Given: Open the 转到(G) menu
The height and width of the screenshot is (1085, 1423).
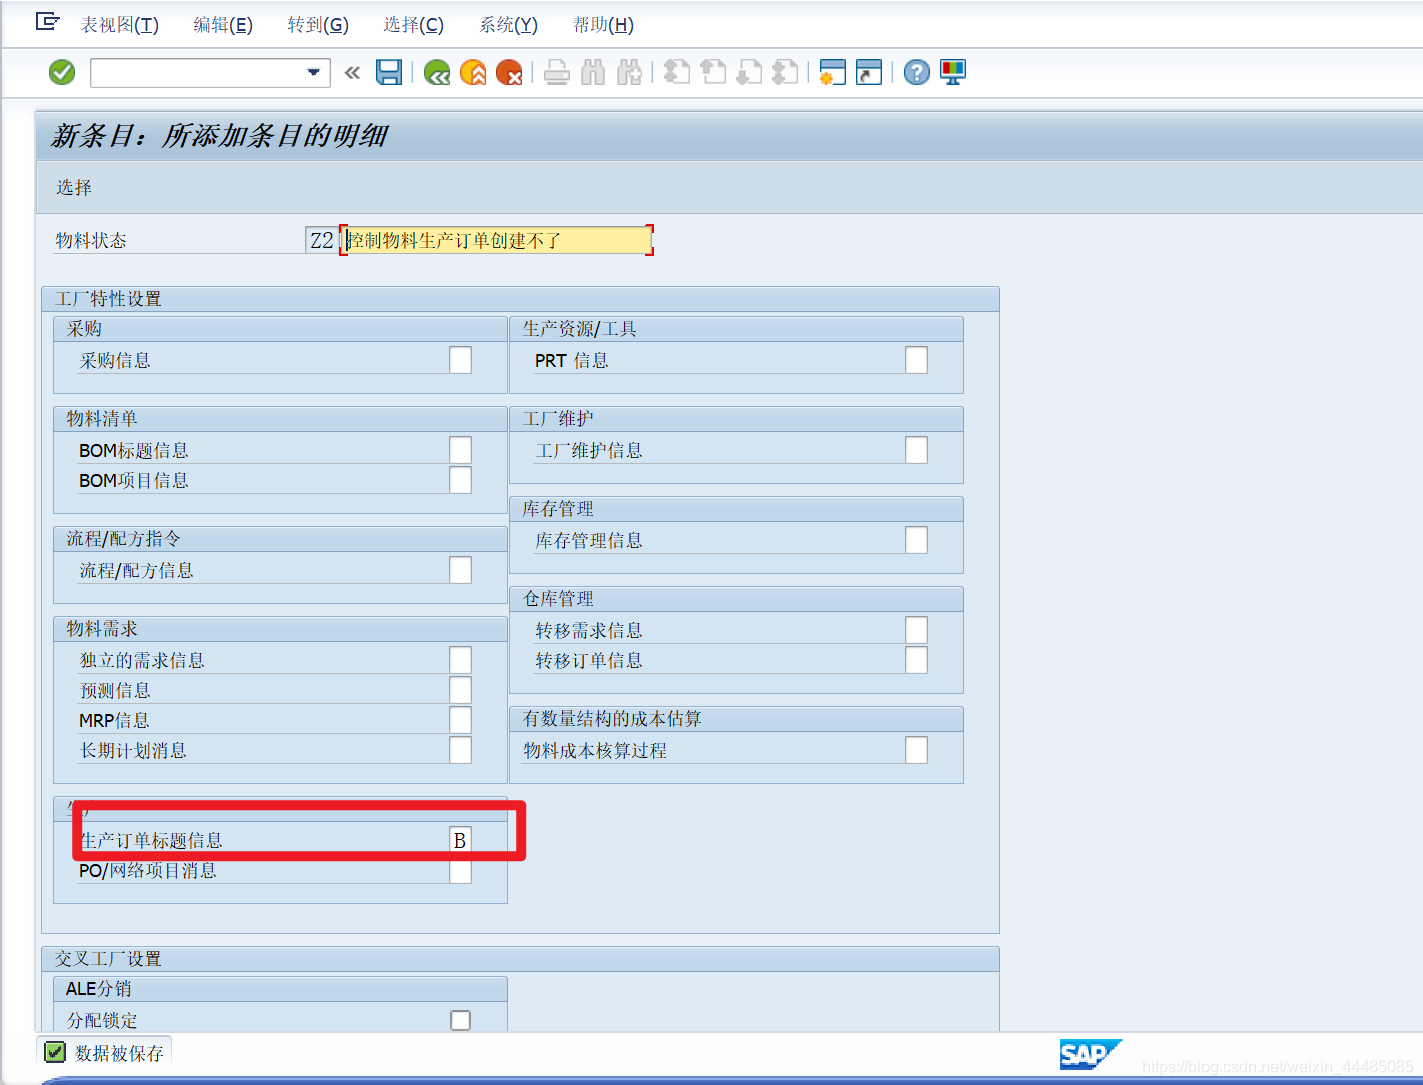Looking at the screenshot, I should click(x=318, y=25).
